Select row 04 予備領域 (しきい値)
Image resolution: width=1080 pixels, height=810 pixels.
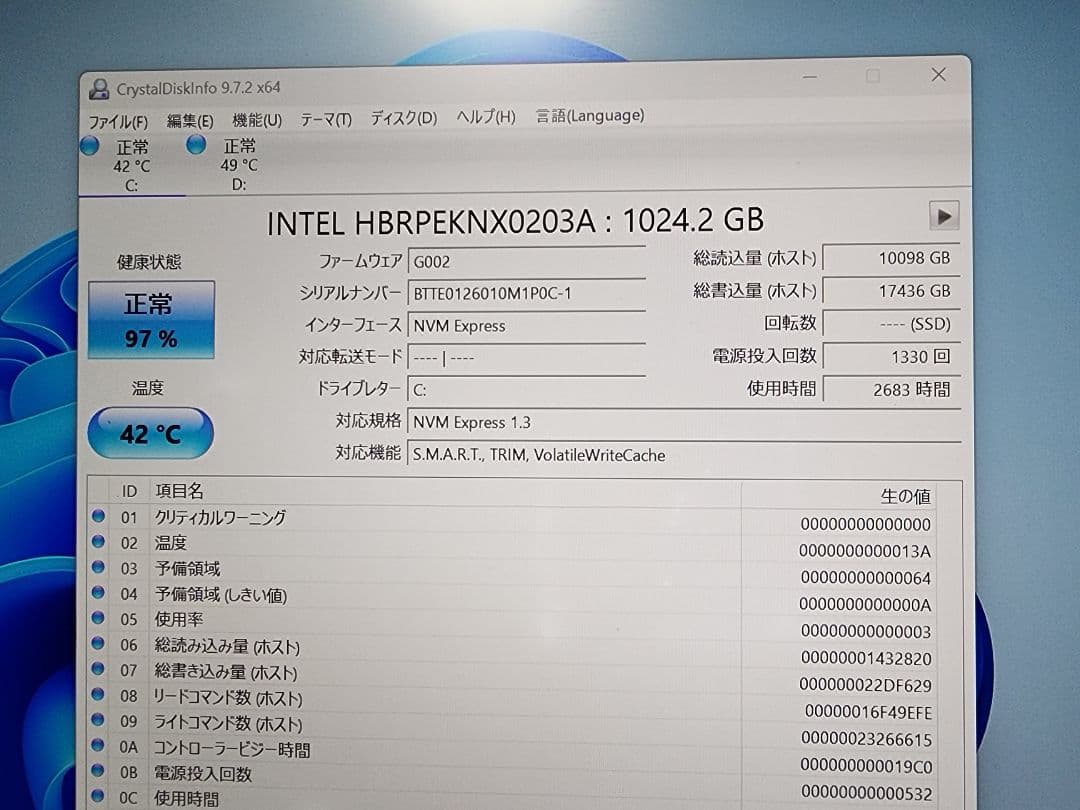511,598
